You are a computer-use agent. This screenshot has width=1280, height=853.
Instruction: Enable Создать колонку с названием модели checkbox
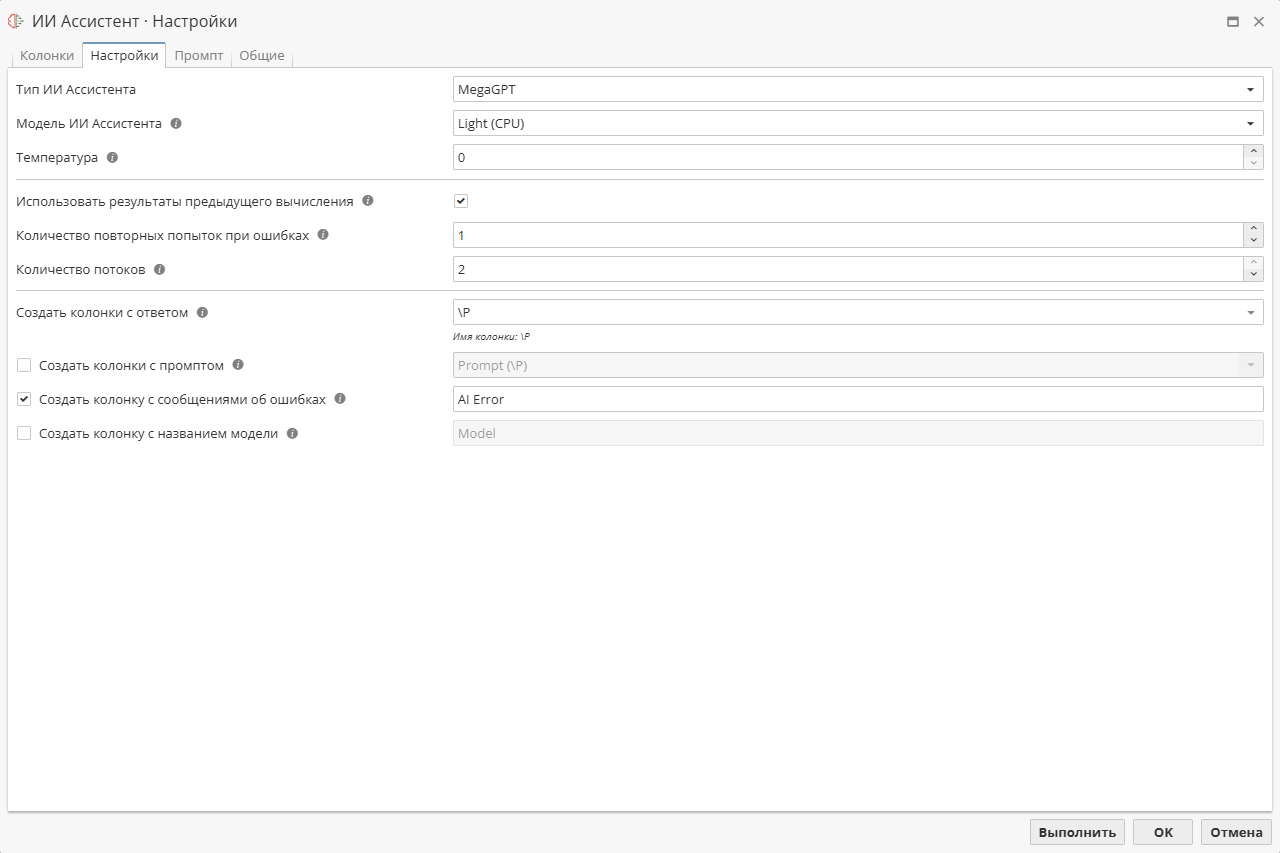24,433
